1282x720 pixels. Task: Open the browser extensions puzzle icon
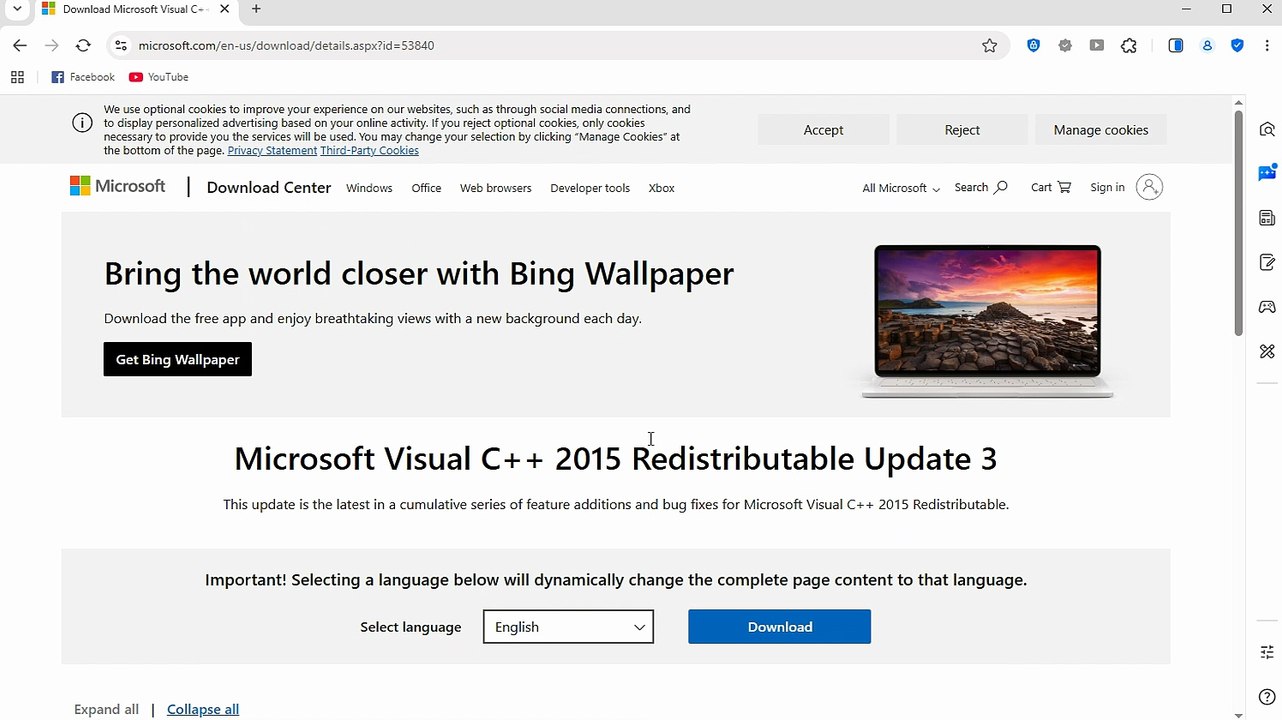[1129, 45]
